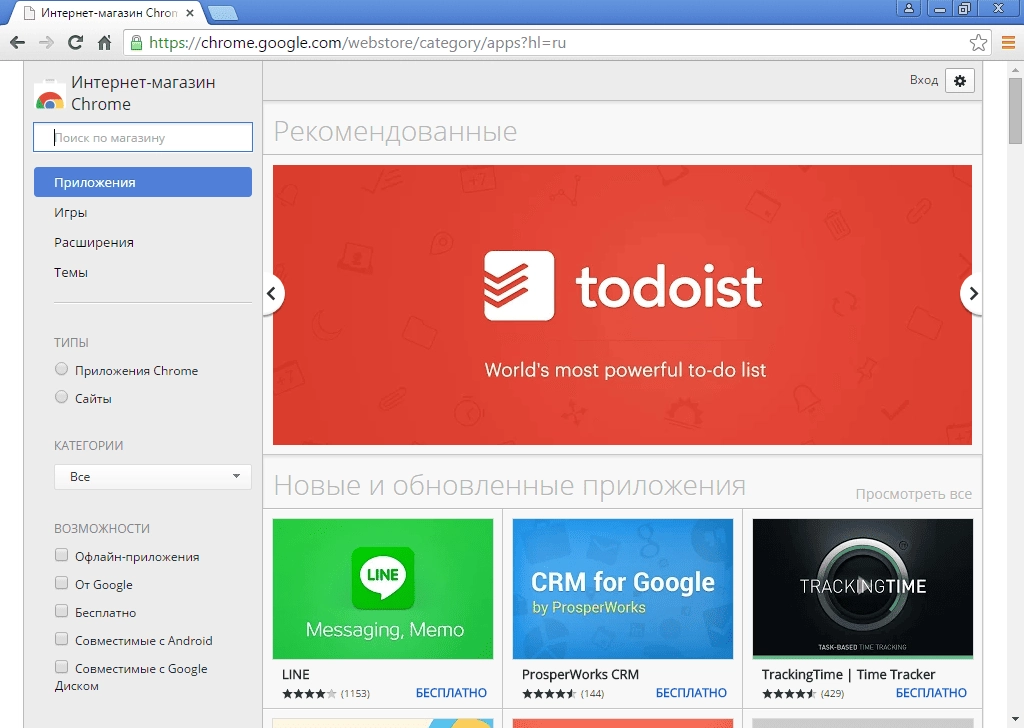Click БЕСПЛАТНО under LINE app
The width and height of the screenshot is (1024, 728).
coord(451,693)
